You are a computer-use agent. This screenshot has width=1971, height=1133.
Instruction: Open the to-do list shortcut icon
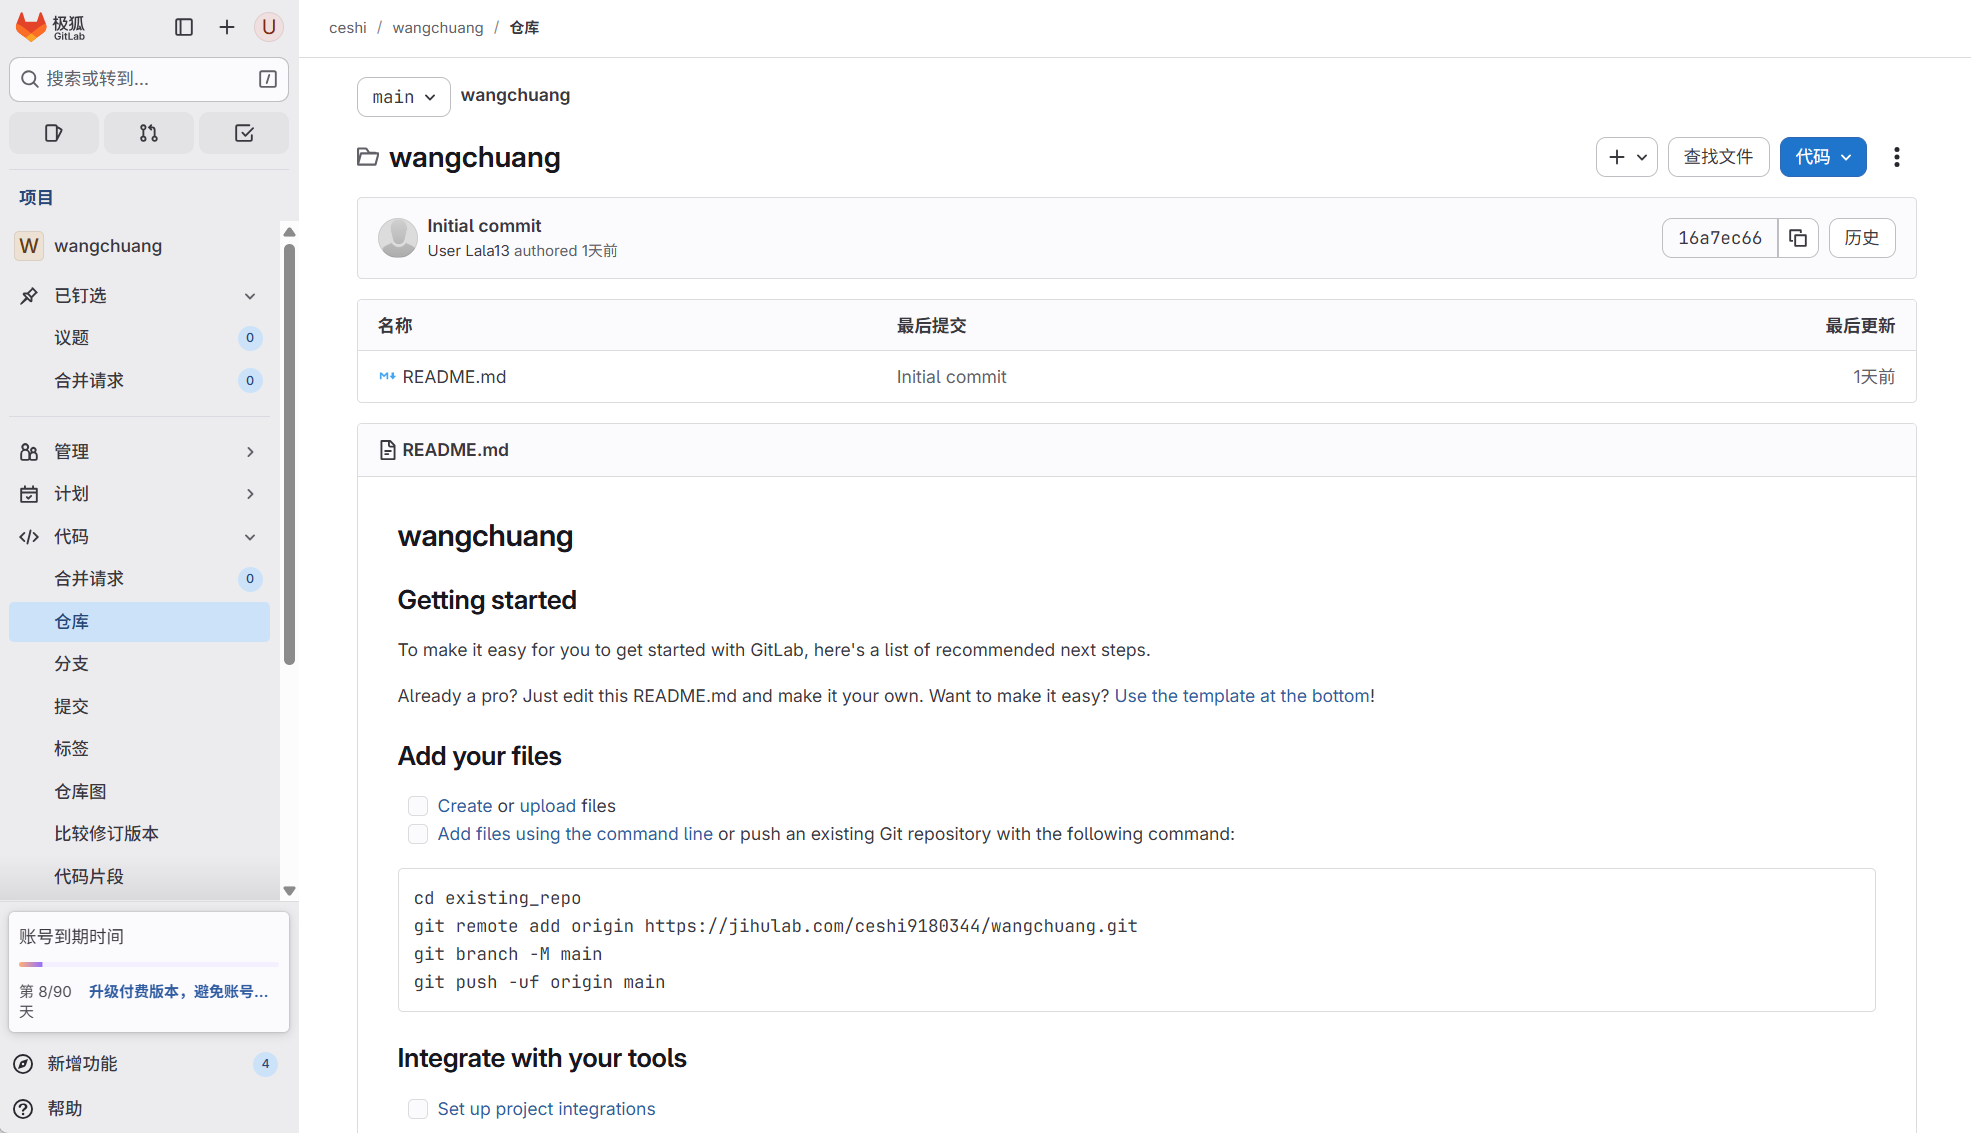click(x=244, y=133)
